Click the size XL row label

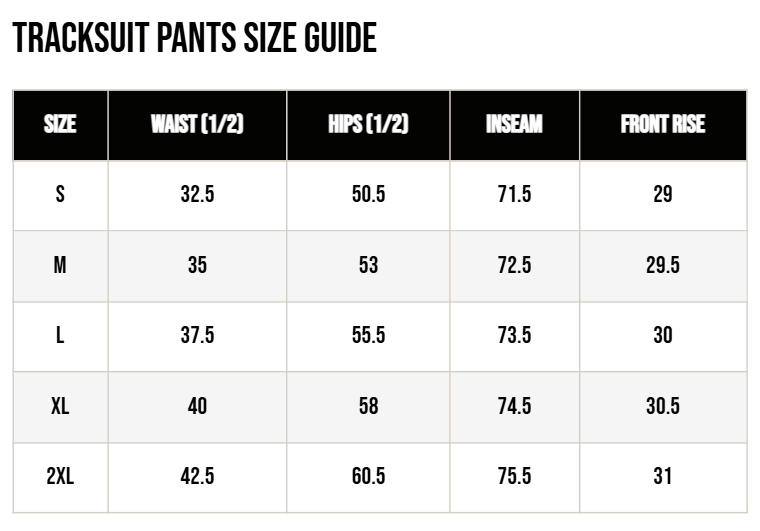click(60, 406)
